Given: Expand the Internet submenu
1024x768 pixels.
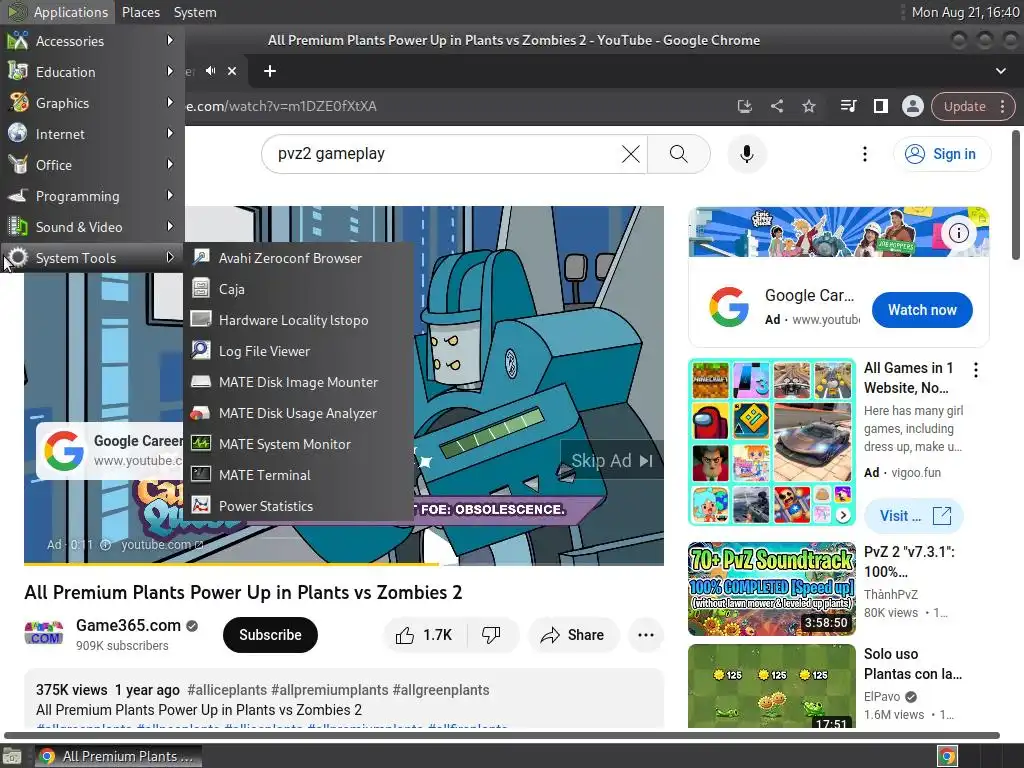Looking at the screenshot, I should [x=92, y=134].
